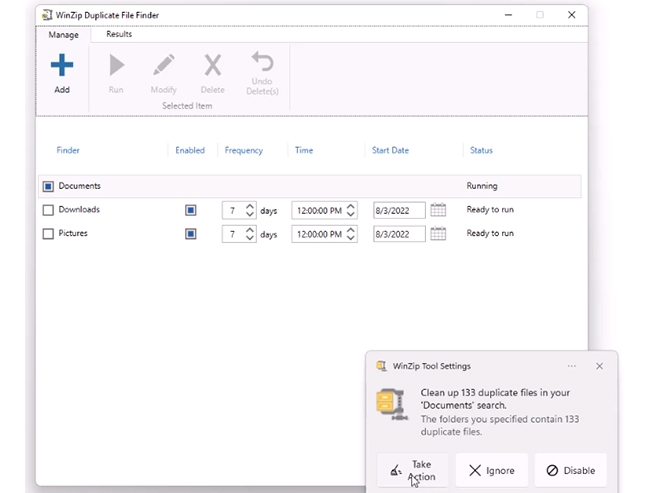646x493 pixels.
Task: Click the Modify pencil icon
Action: pyautogui.click(x=163, y=67)
